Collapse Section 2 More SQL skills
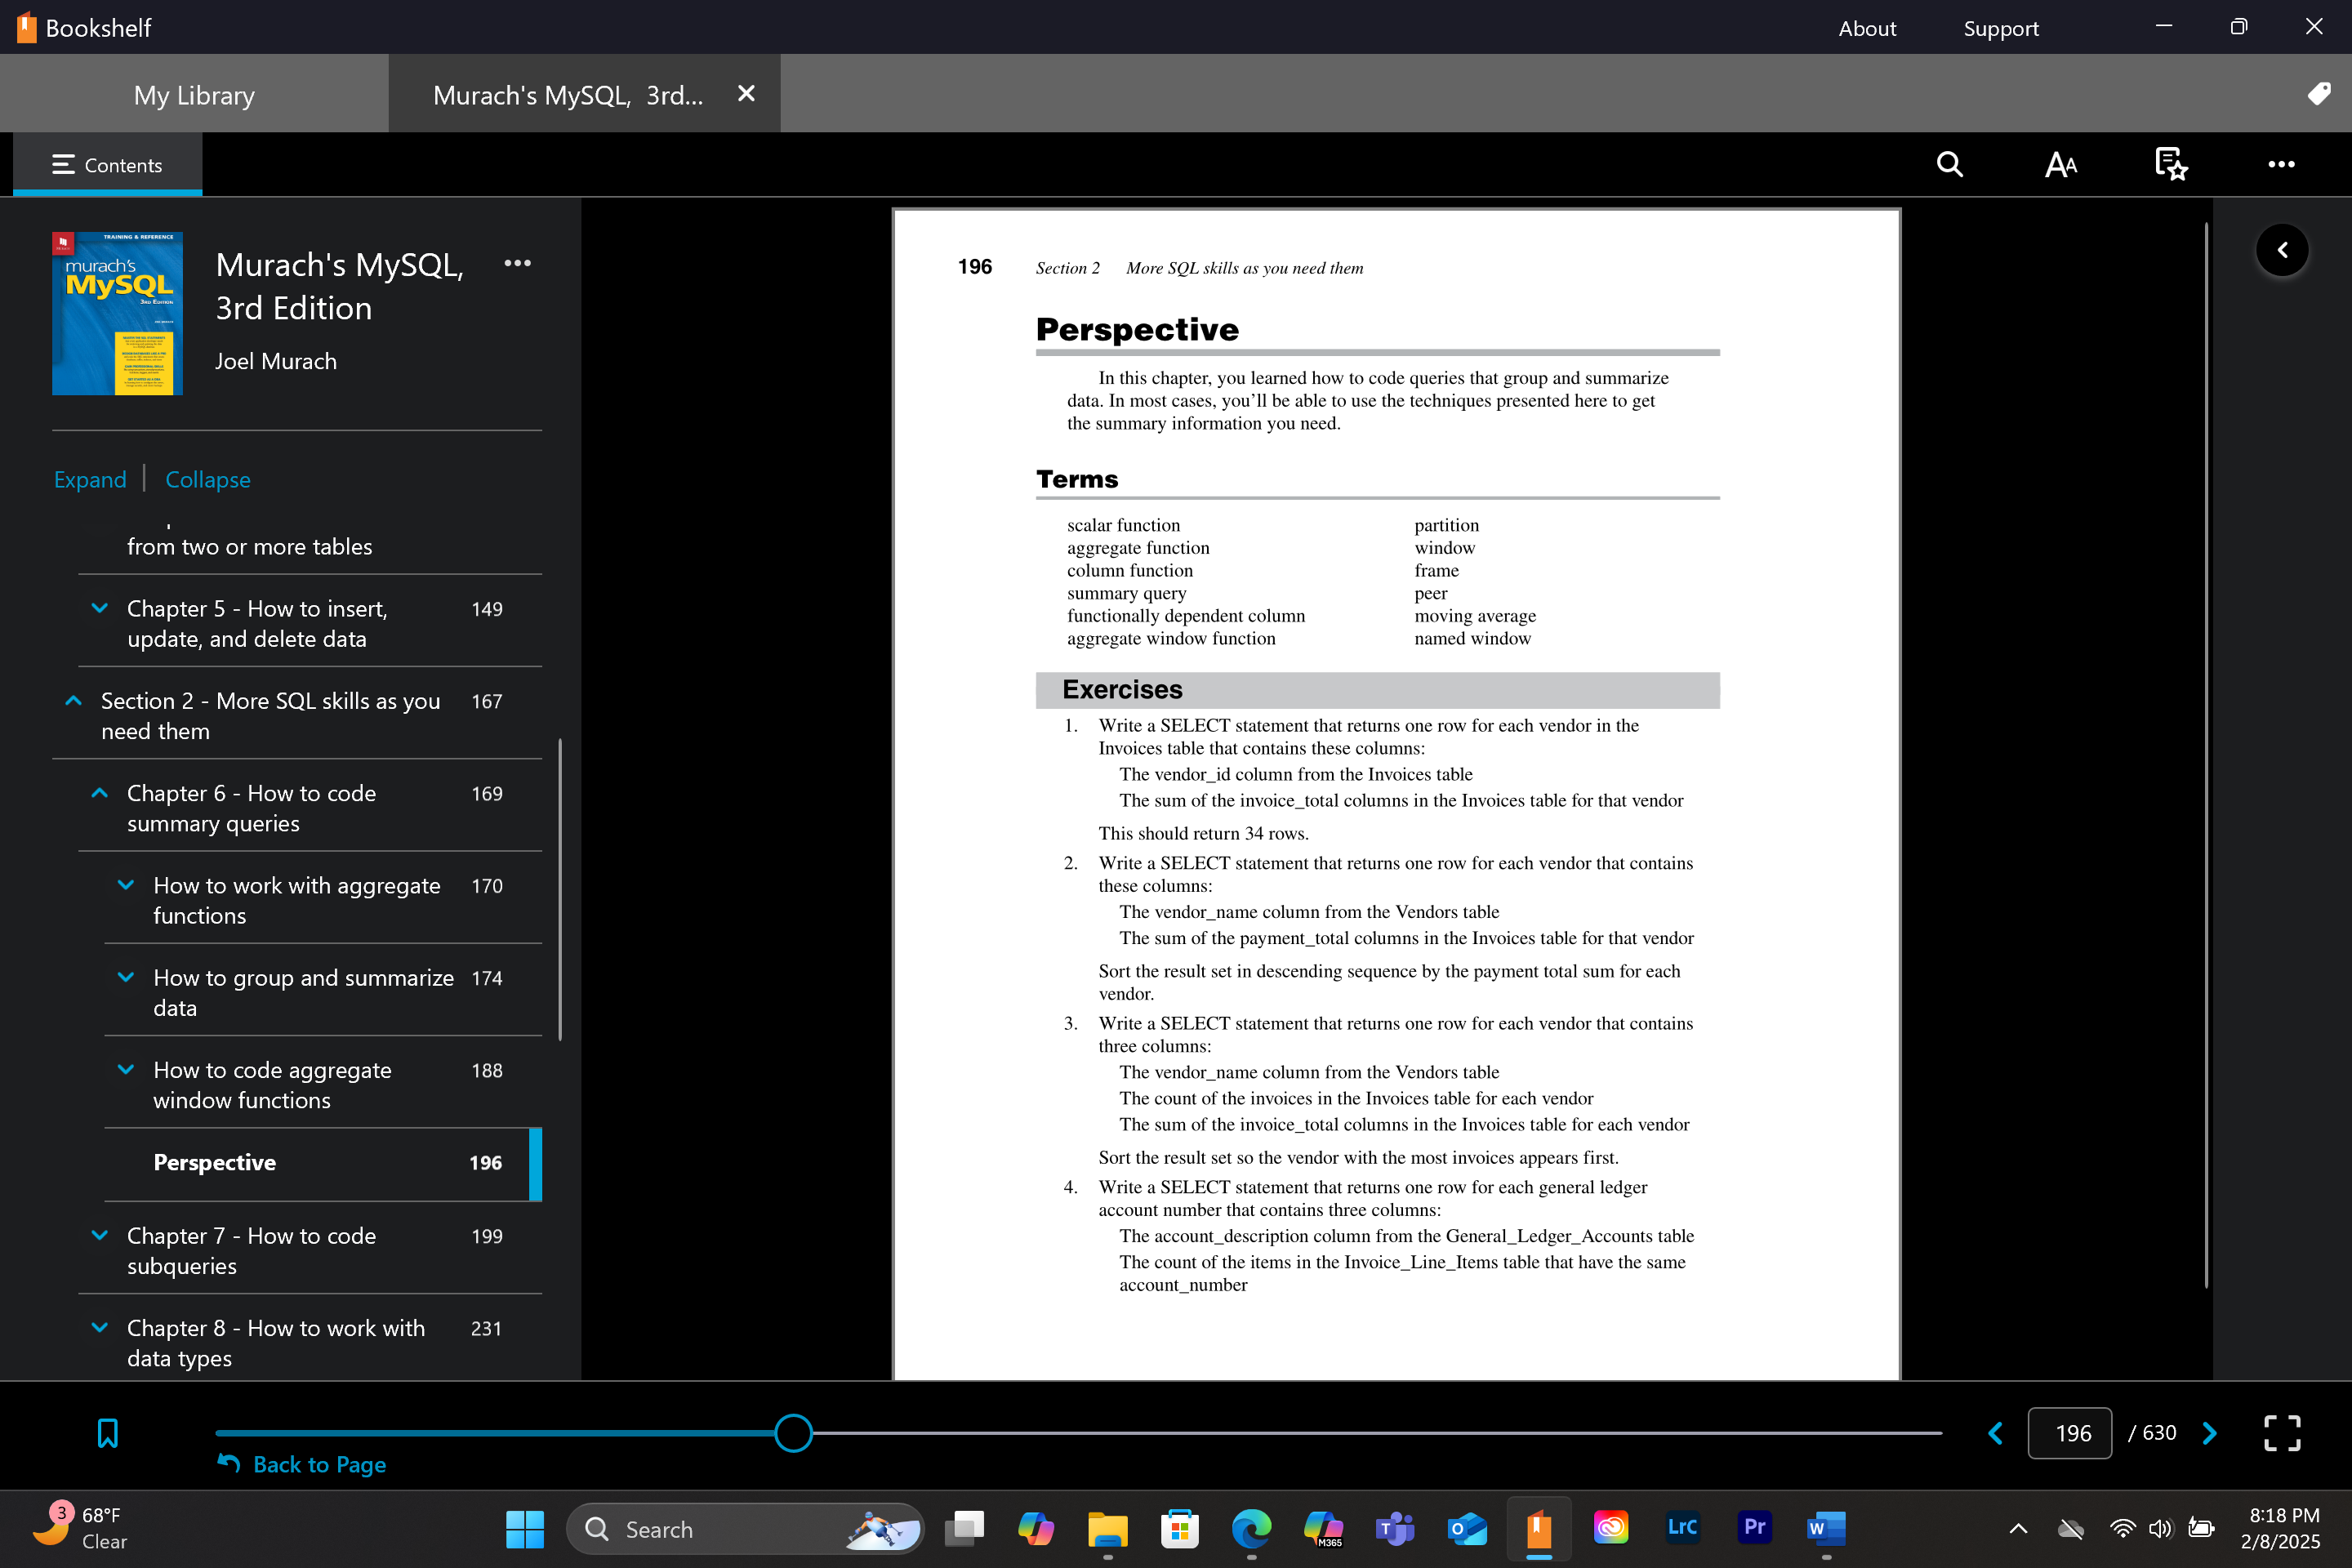The height and width of the screenshot is (1568, 2352). click(73, 701)
